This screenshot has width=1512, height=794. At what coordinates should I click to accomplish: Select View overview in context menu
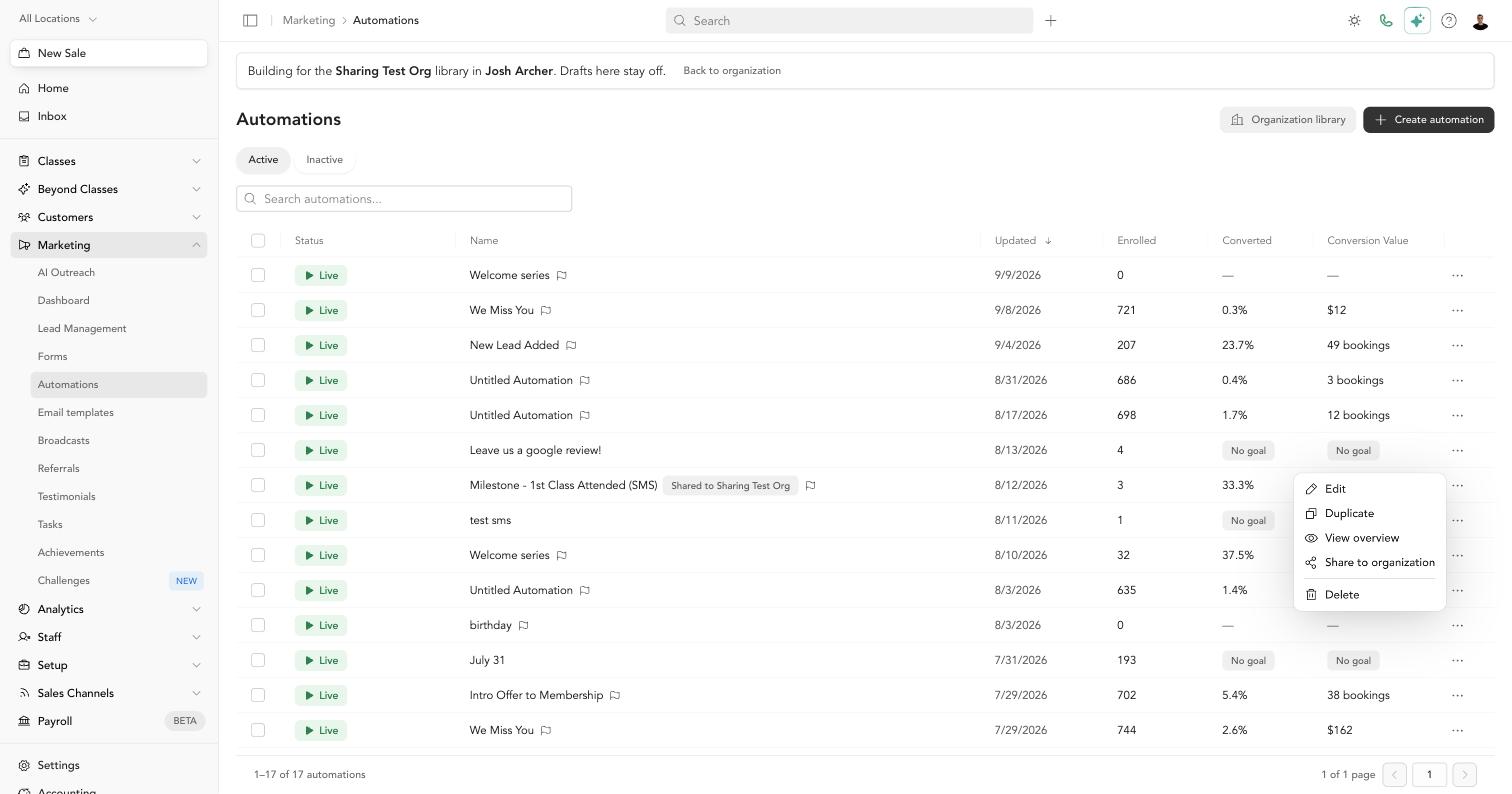coord(1369,538)
